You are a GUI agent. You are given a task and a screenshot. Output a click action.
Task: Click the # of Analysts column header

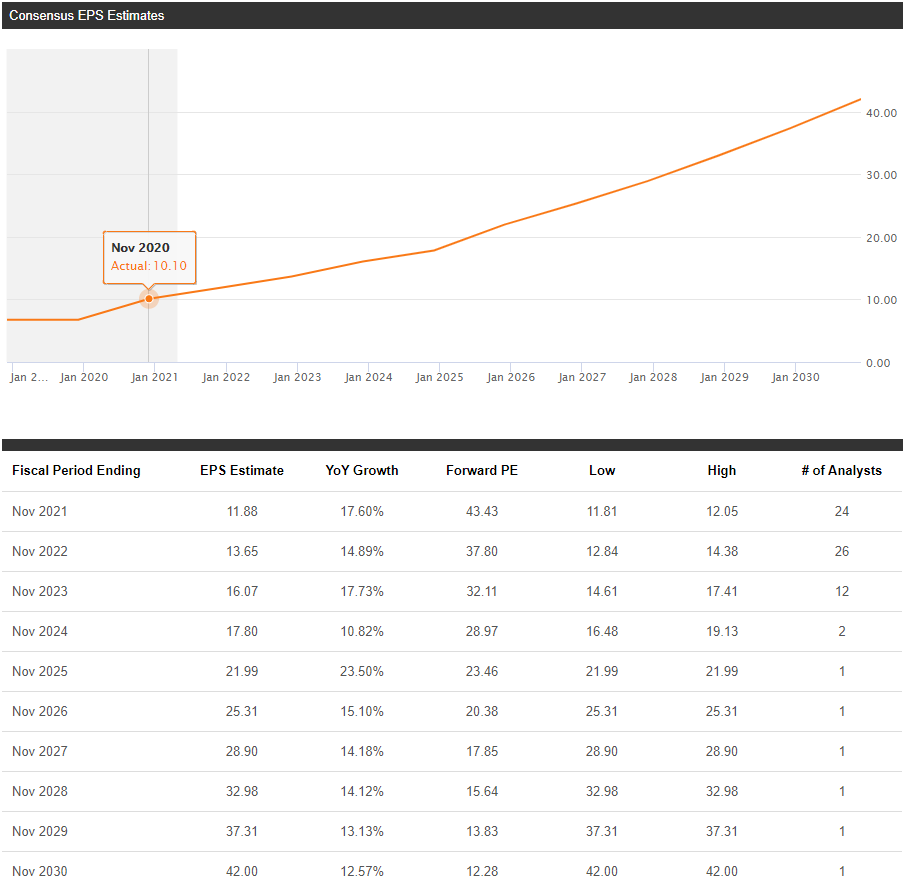click(842, 471)
